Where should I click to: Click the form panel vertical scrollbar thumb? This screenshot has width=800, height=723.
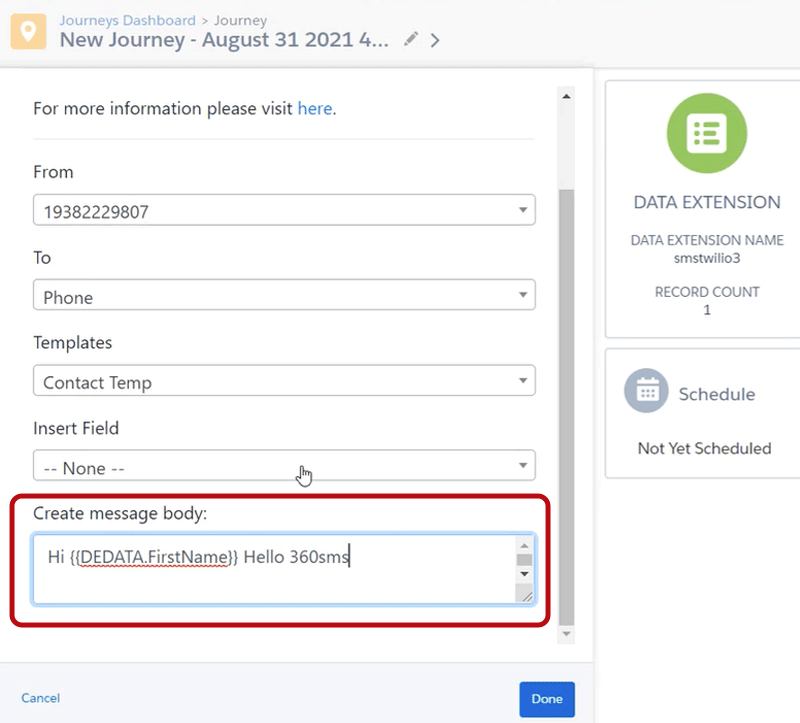point(566,400)
